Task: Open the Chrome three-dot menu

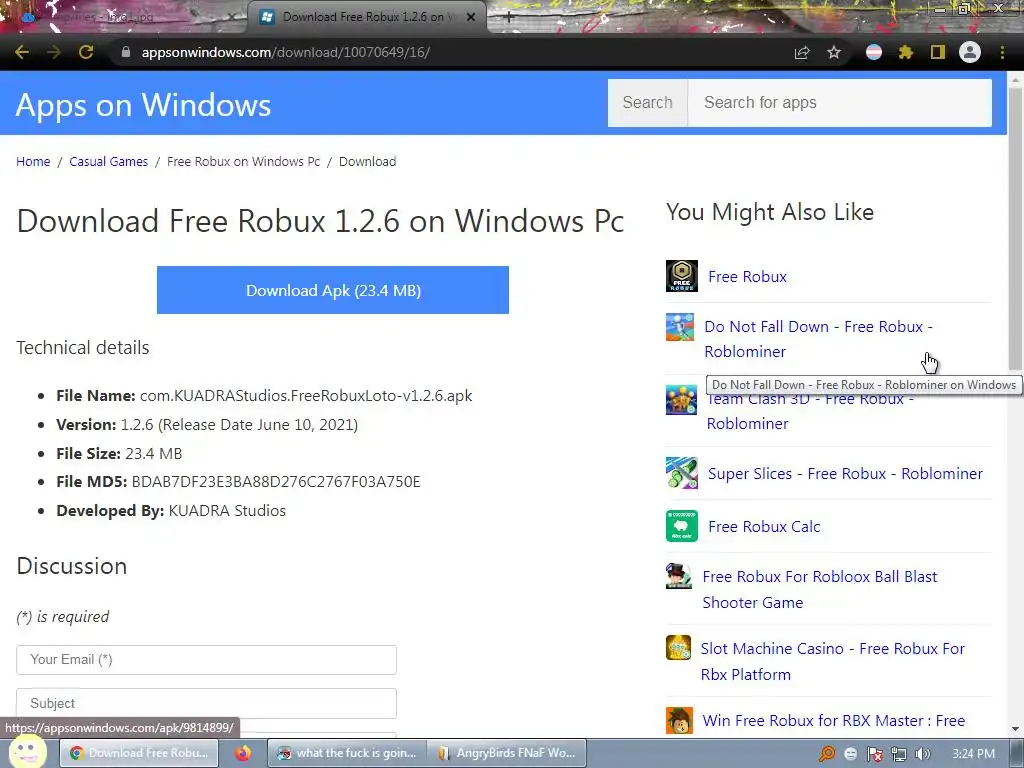Action: point(1002,52)
